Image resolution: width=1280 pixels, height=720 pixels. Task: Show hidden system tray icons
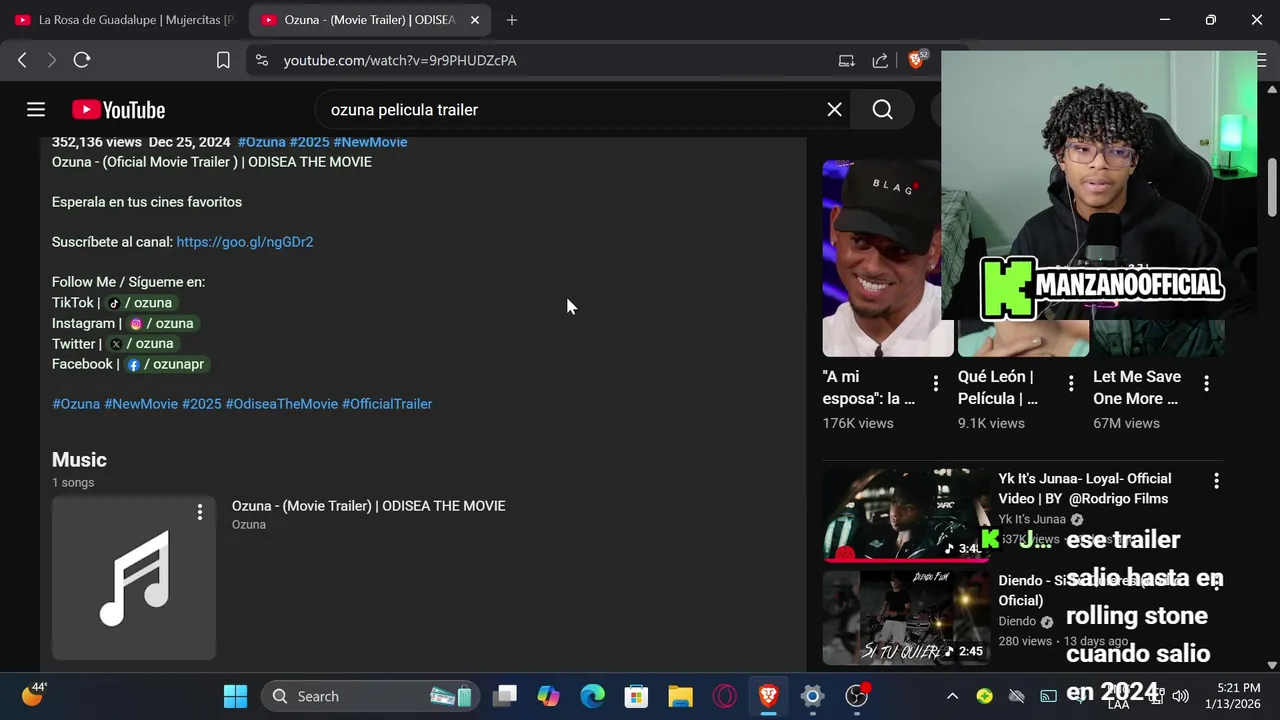click(x=952, y=696)
